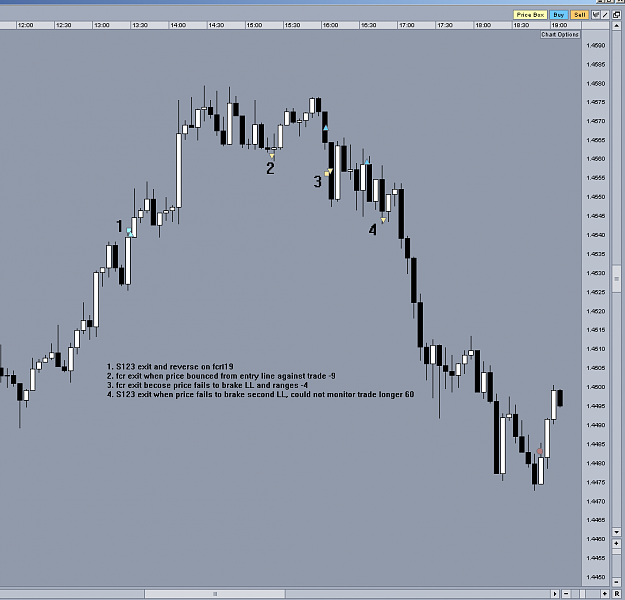625x600 pixels.
Task: Click the orange Sell button
Action: coord(580,15)
